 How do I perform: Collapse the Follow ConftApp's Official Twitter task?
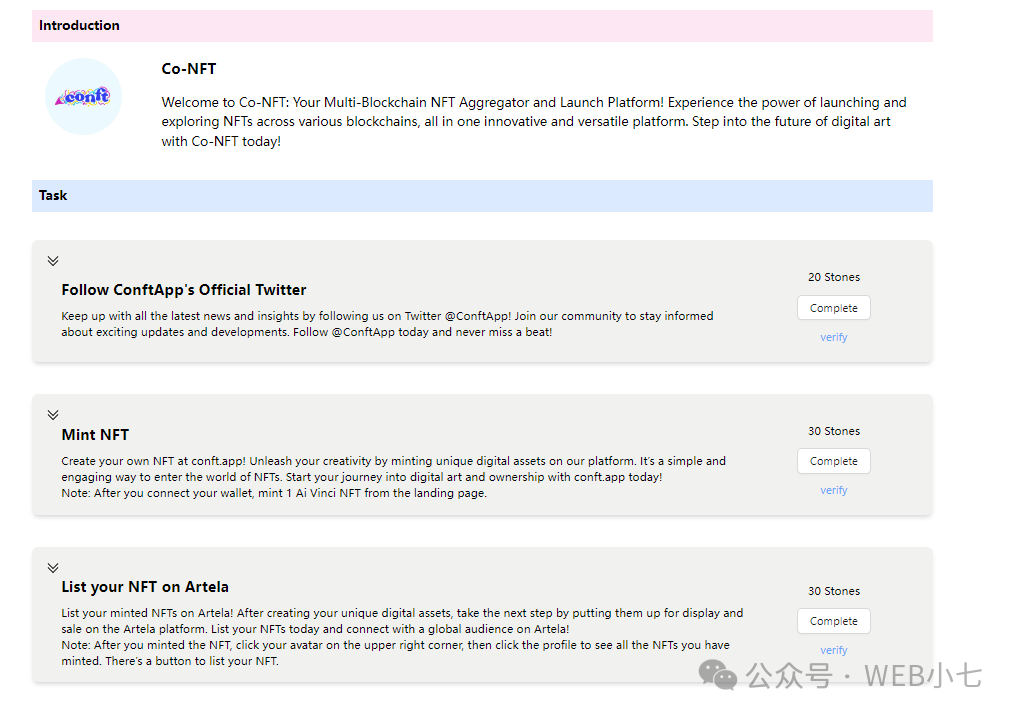53,261
